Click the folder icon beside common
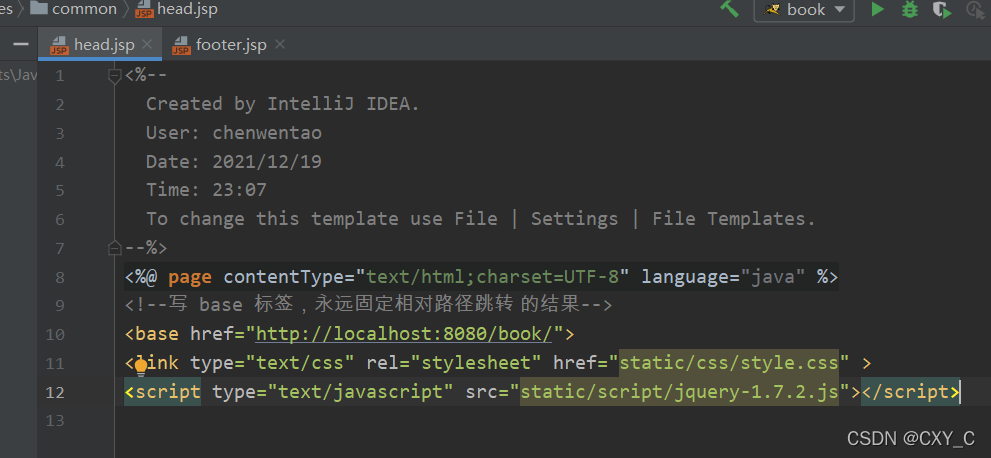 click(x=39, y=8)
